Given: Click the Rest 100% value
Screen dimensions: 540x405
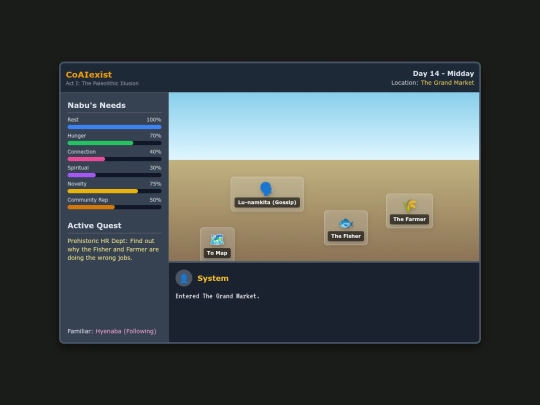Looking at the screenshot, I should click(154, 120).
